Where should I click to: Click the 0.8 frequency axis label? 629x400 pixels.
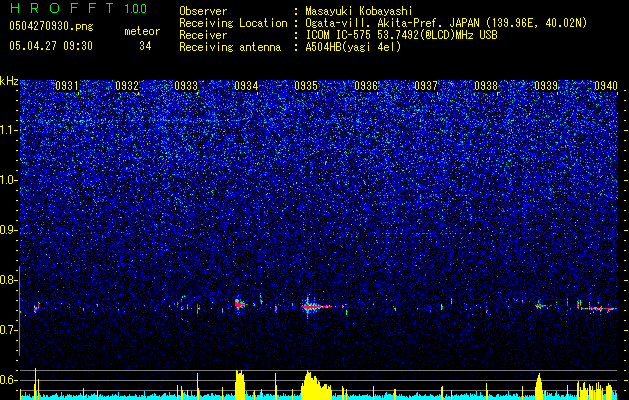click(8, 280)
